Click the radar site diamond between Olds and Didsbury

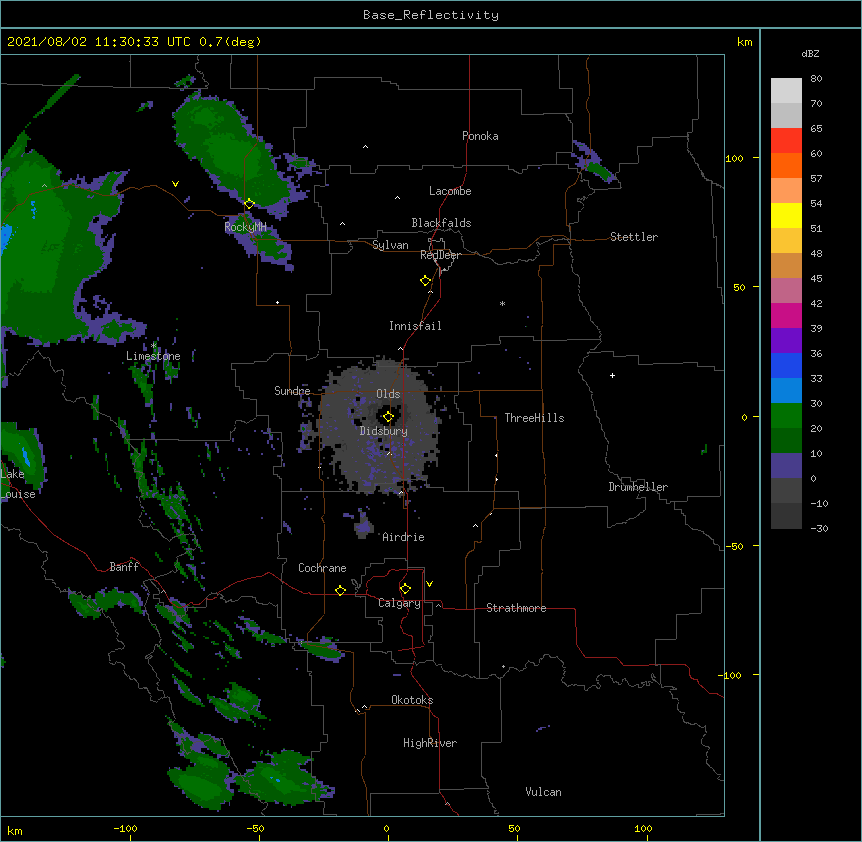coord(388,417)
